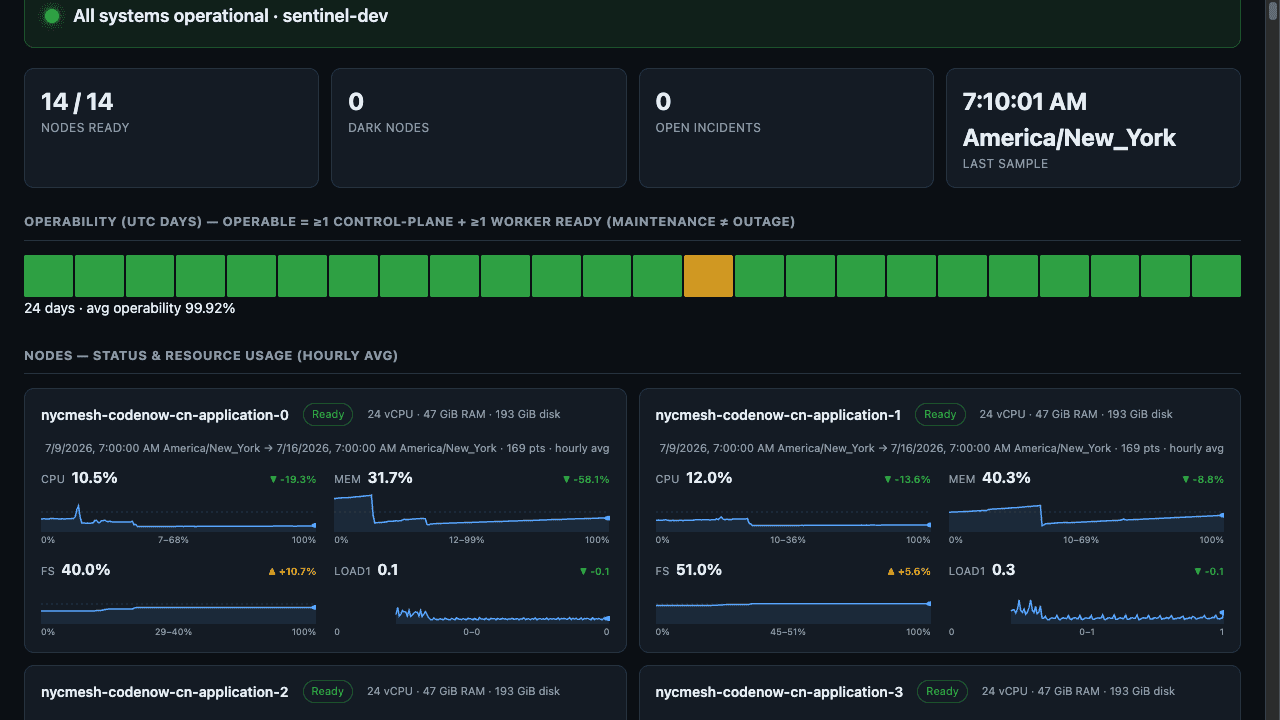
Task: Open node name nycmesh-codenow-cn-application-2
Action: [165, 692]
